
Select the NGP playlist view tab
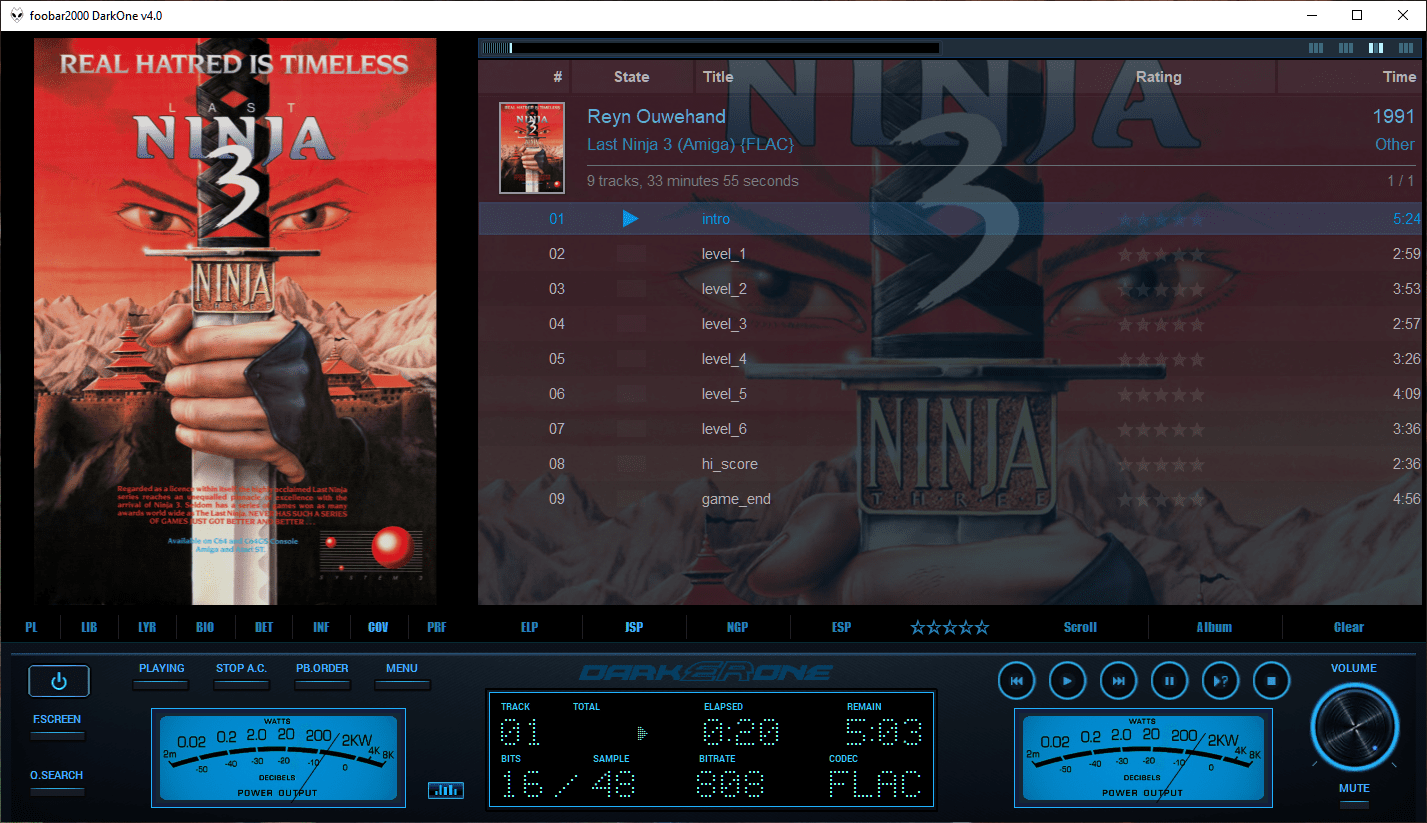click(738, 628)
